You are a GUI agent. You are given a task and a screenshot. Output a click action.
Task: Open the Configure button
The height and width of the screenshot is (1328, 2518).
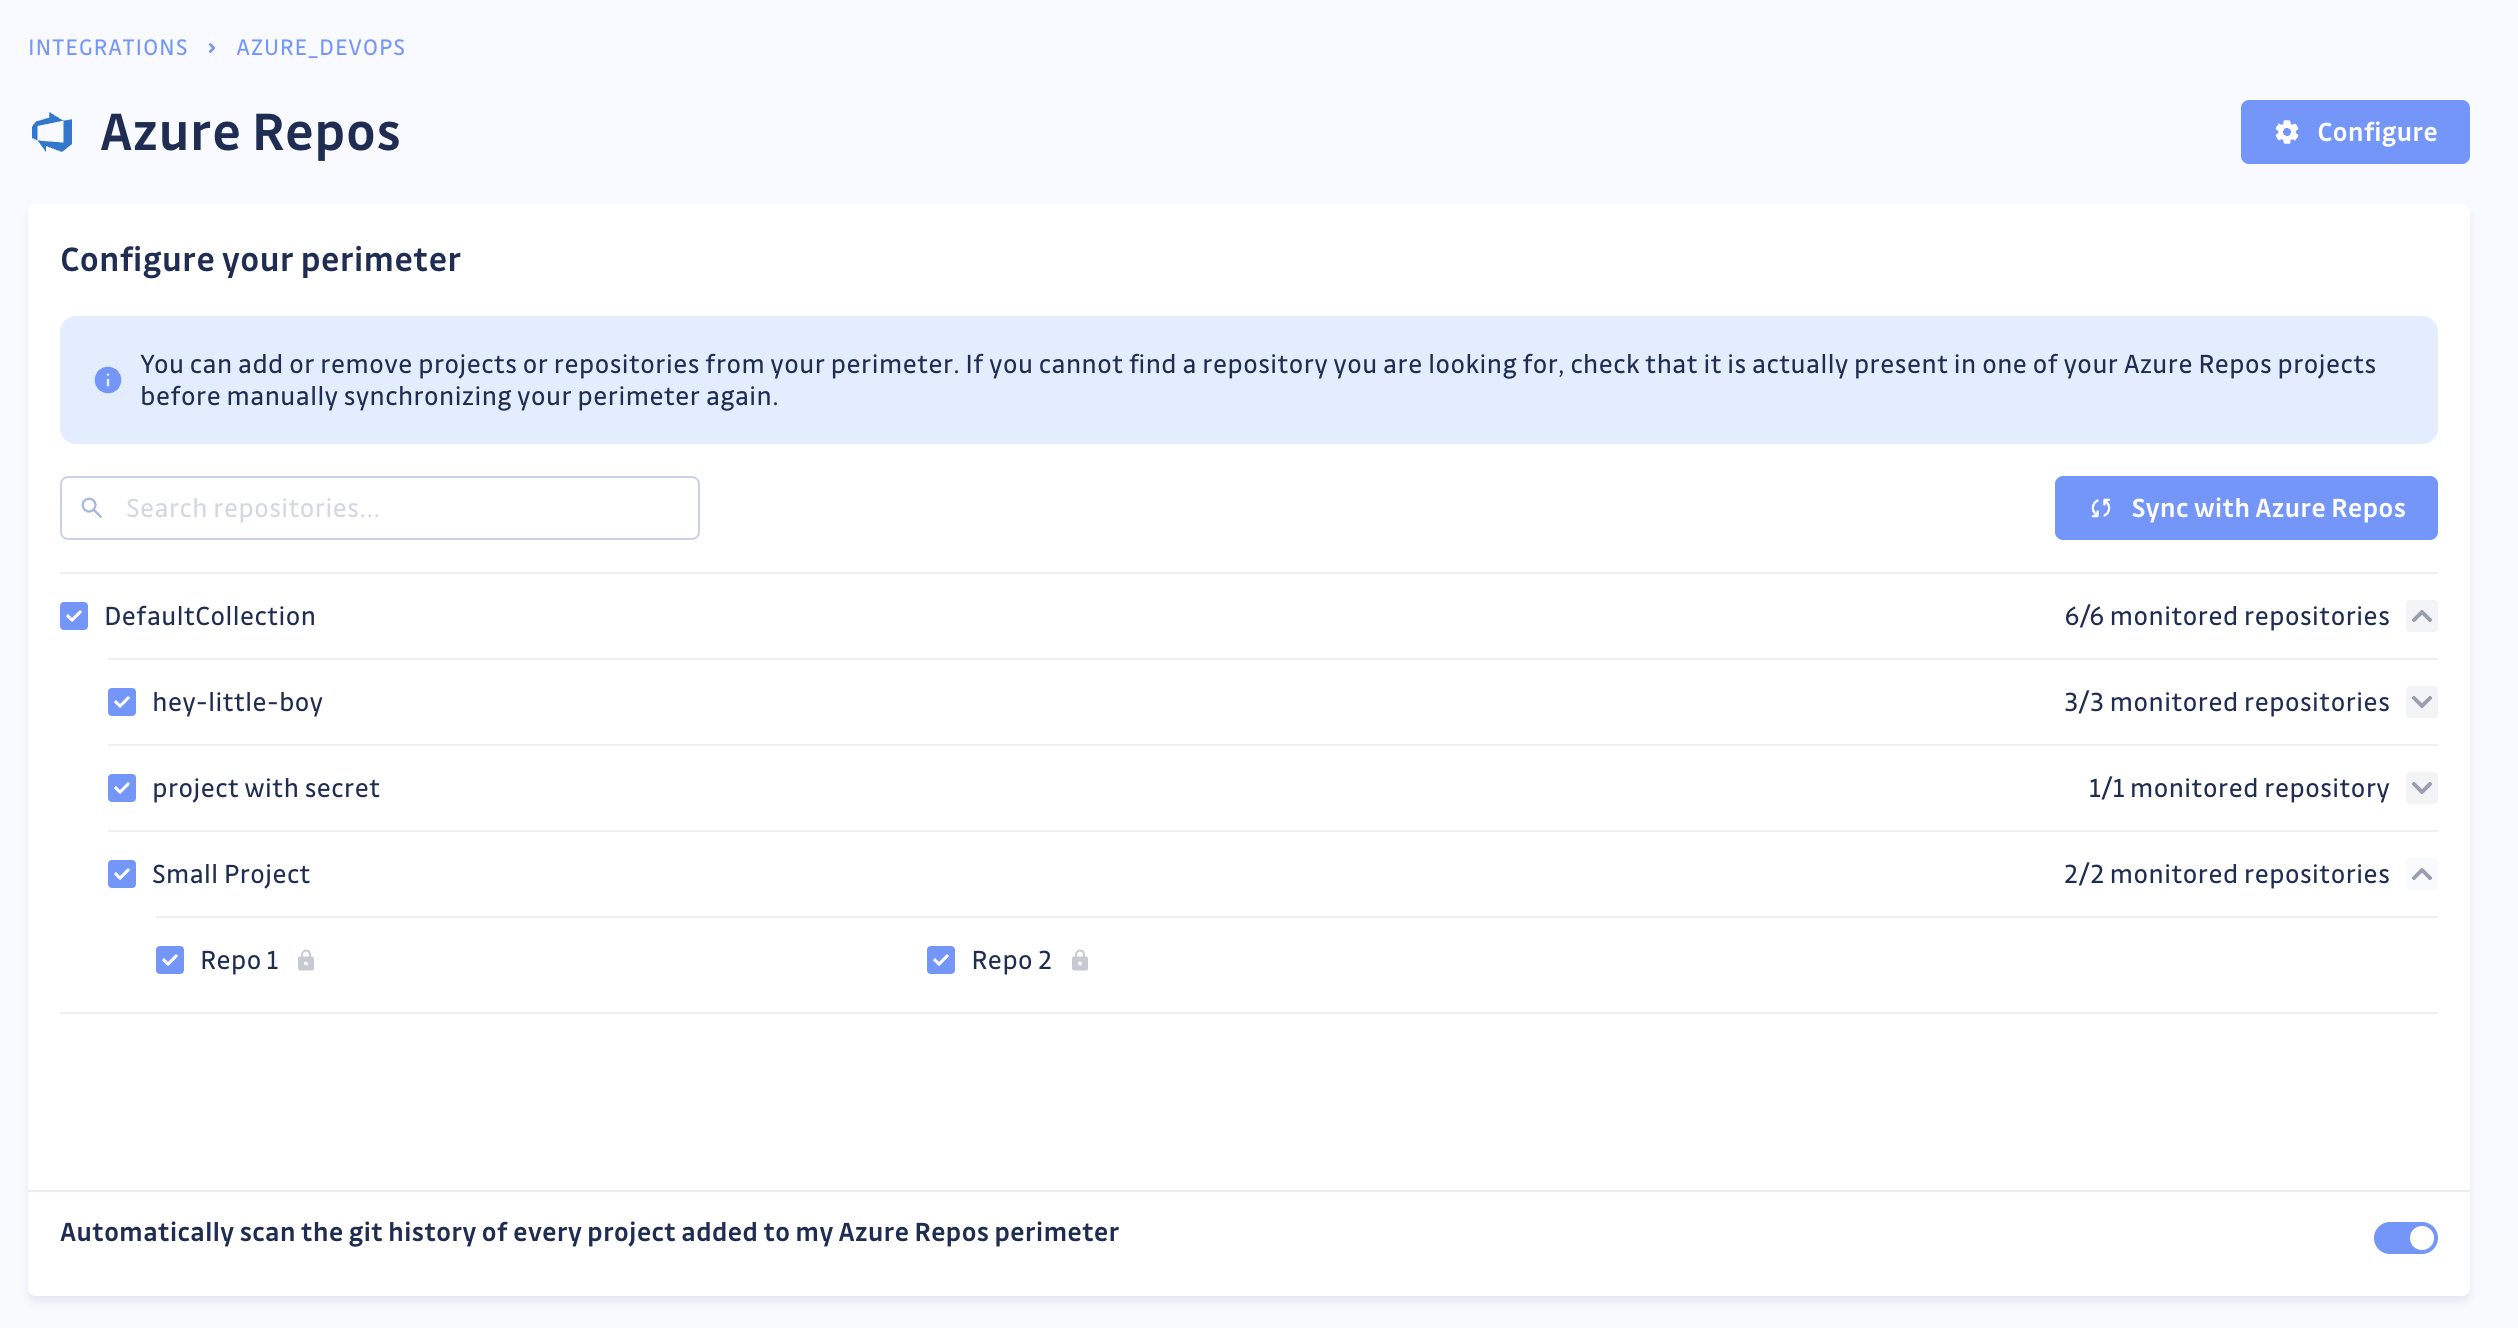2355,132
